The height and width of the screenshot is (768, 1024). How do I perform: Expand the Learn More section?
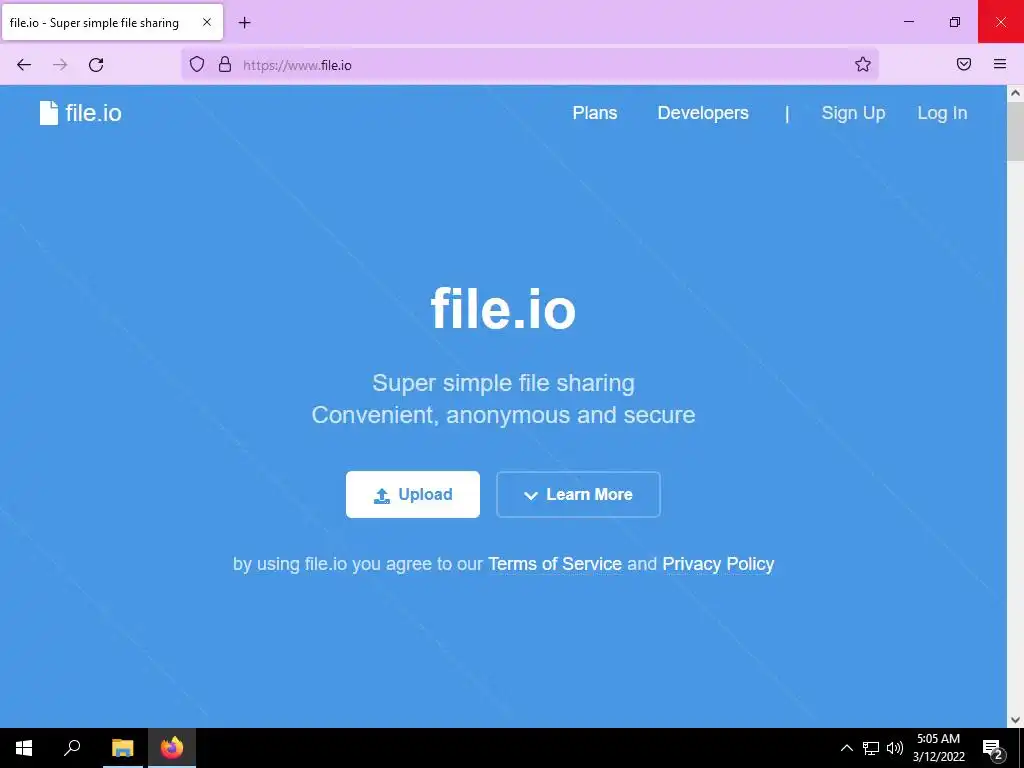coord(578,494)
